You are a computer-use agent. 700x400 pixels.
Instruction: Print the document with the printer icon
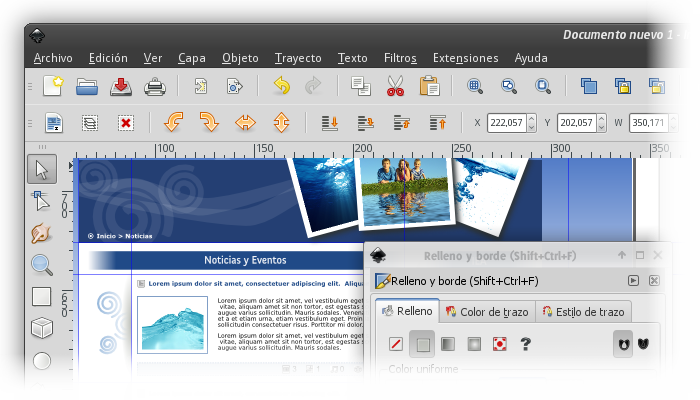point(155,87)
